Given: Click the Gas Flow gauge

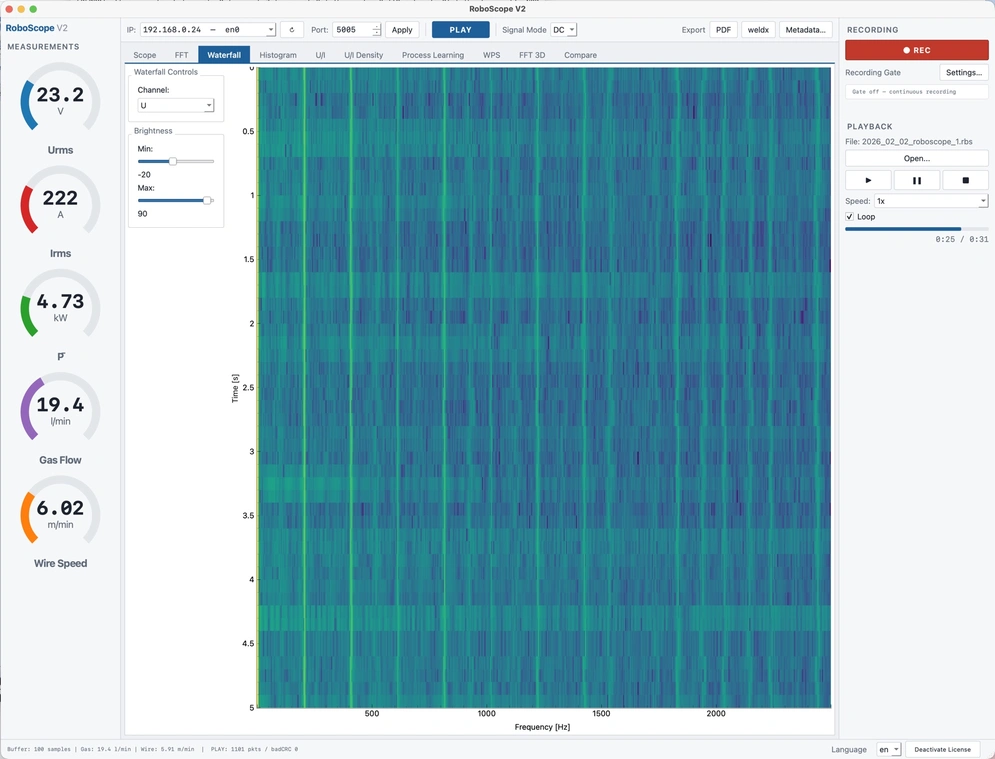Looking at the screenshot, I should coord(60,408).
